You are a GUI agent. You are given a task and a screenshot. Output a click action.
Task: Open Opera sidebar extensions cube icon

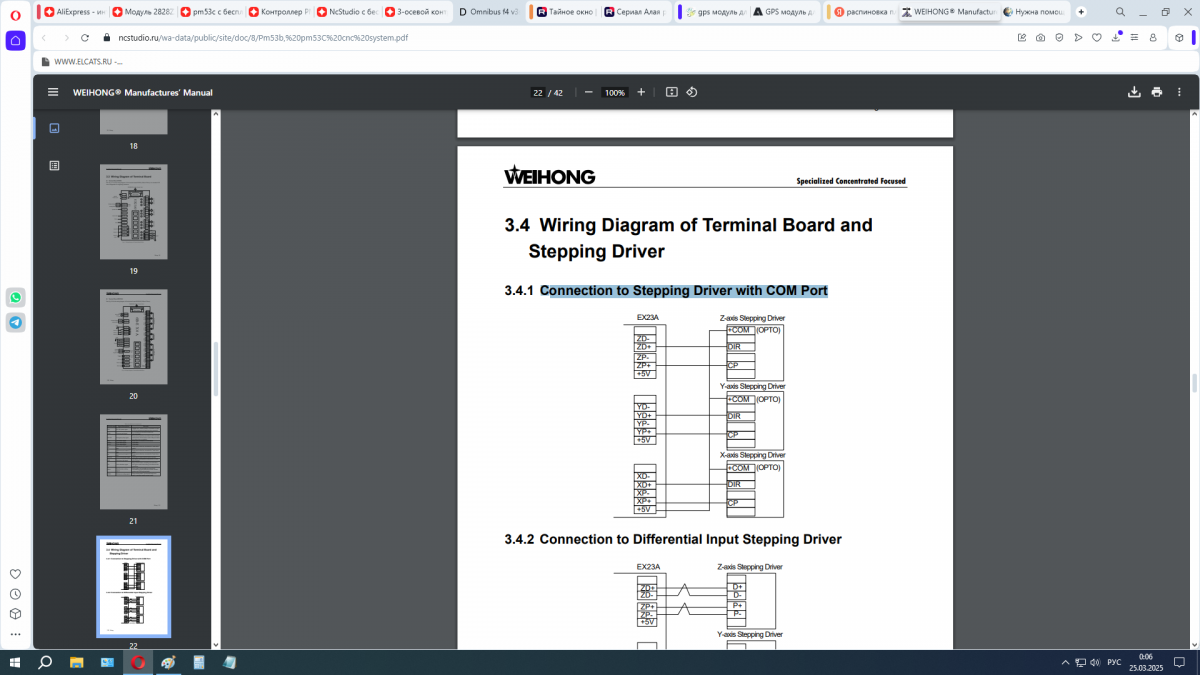(x=15, y=614)
